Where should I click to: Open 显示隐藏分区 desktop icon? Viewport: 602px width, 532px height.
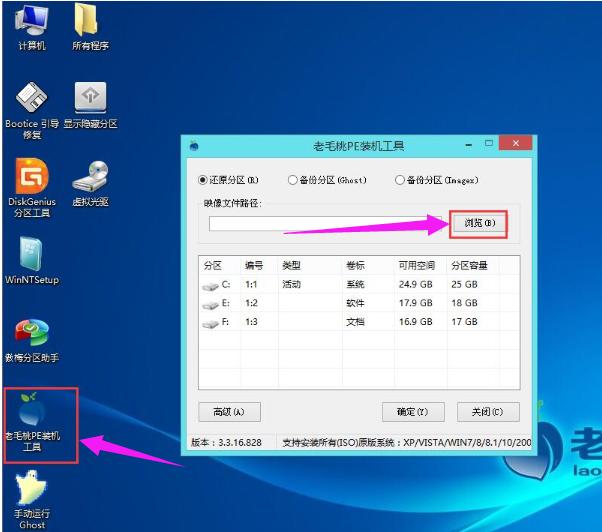coord(90,100)
